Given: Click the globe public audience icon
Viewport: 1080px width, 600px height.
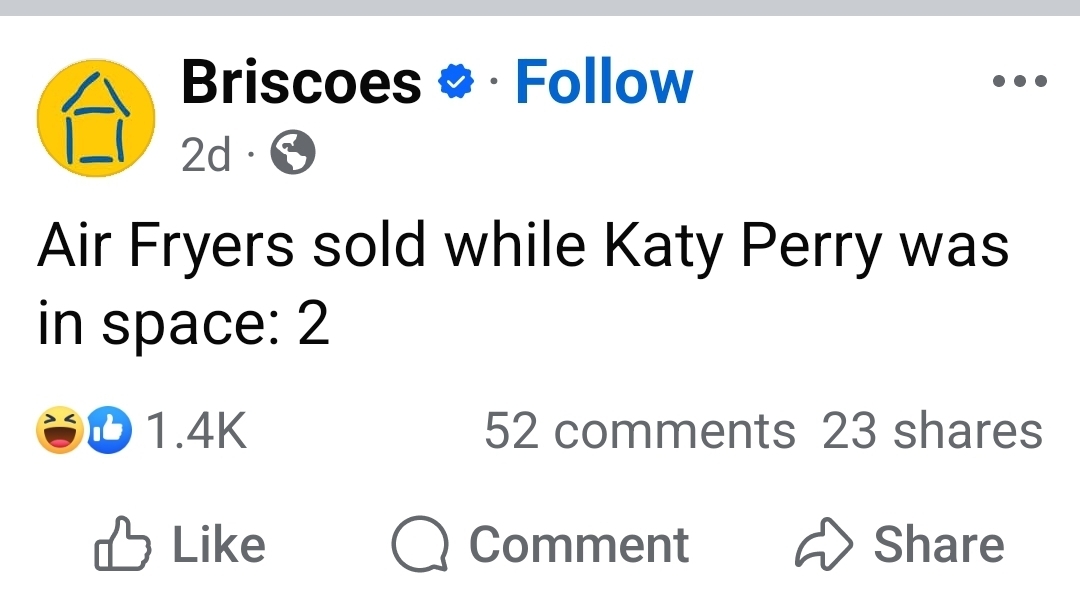Looking at the screenshot, I should (x=294, y=154).
